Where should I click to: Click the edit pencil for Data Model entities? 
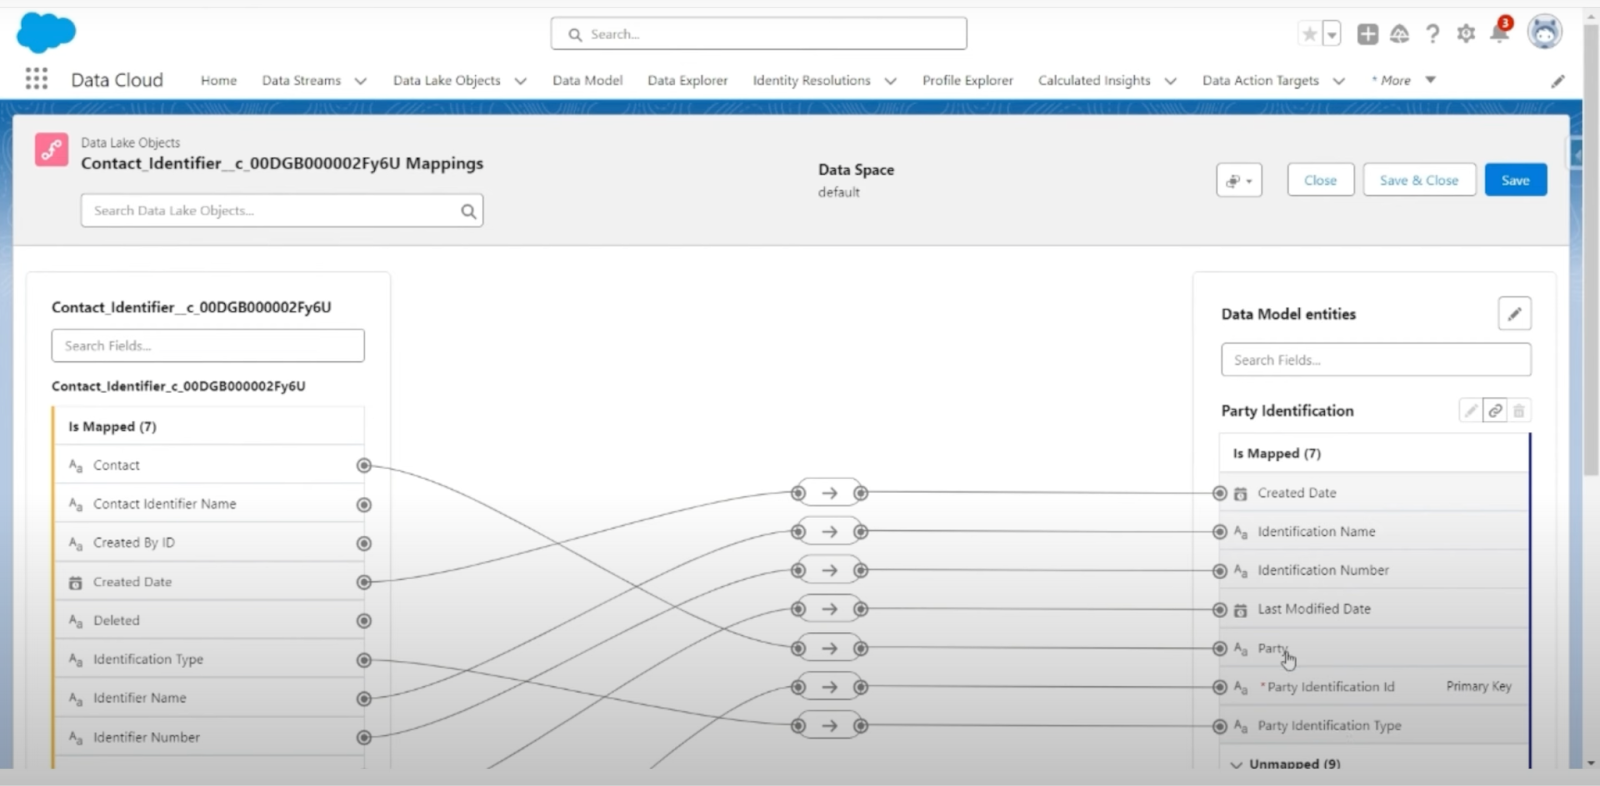click(1515, 314)
